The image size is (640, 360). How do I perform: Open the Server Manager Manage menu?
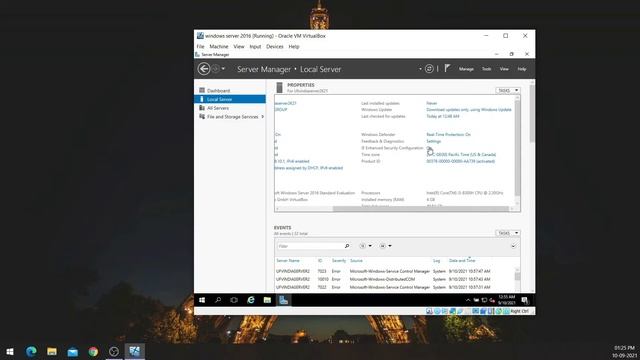tap(466, 69)
